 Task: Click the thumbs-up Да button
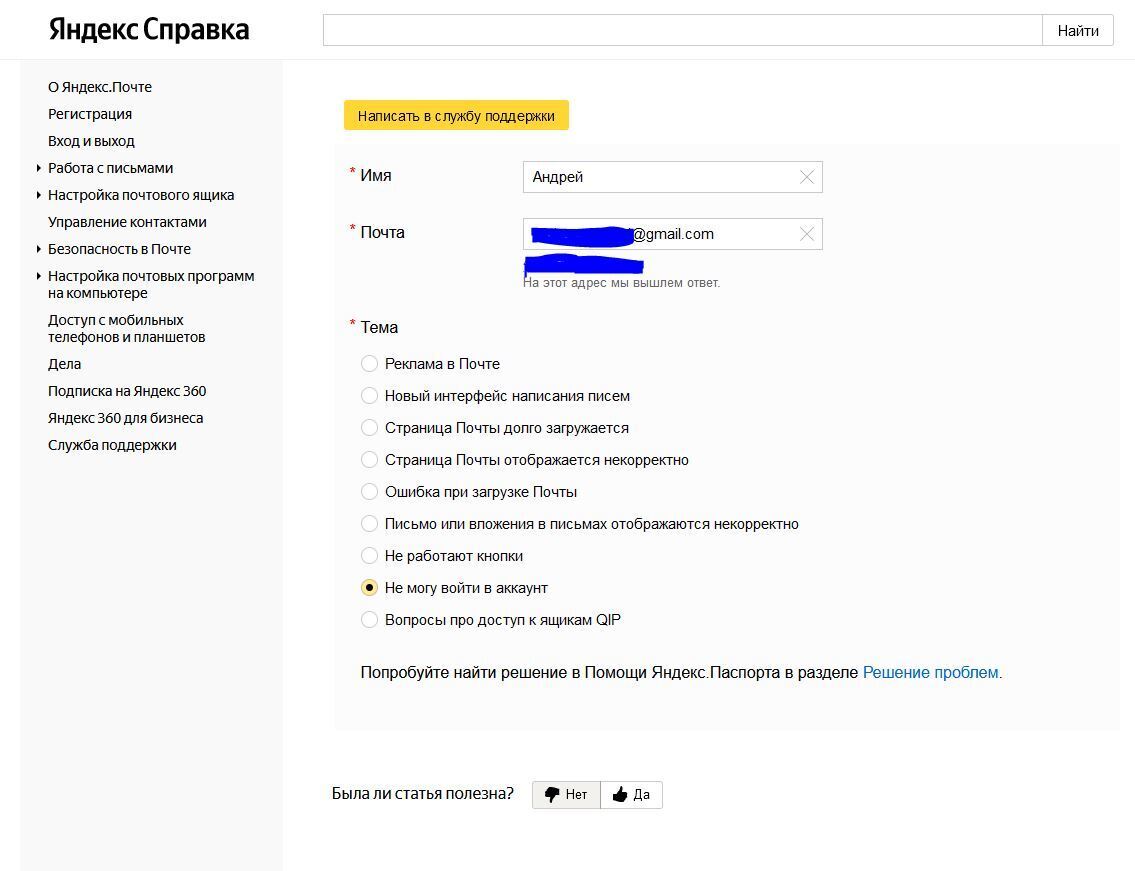tap(631, 794)
